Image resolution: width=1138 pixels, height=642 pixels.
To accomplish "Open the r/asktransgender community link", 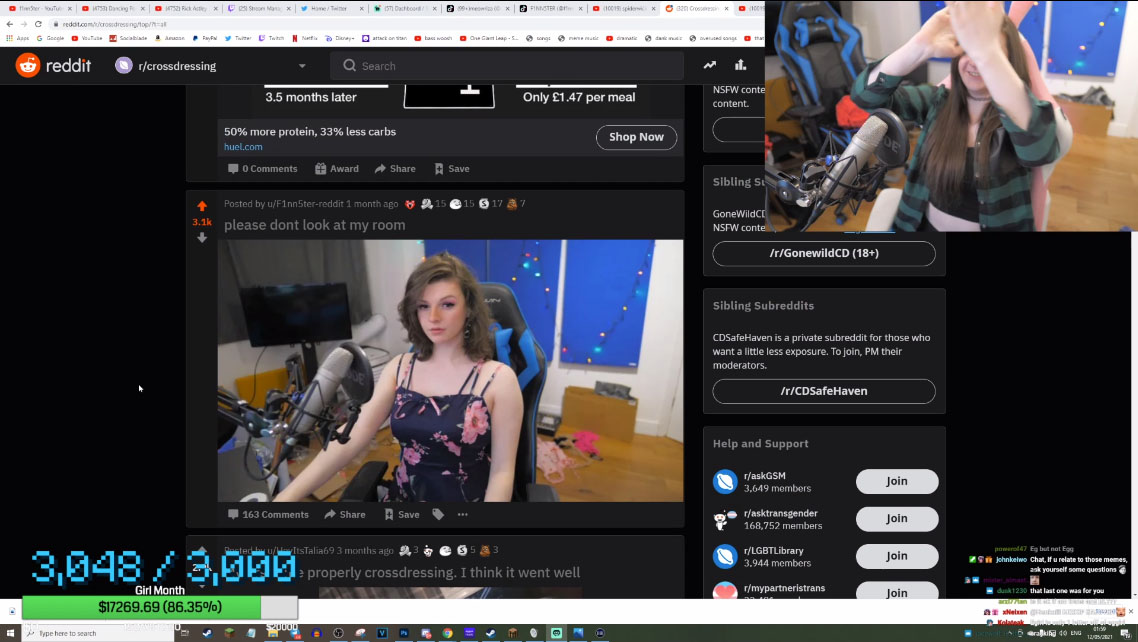I will point(780,513).
